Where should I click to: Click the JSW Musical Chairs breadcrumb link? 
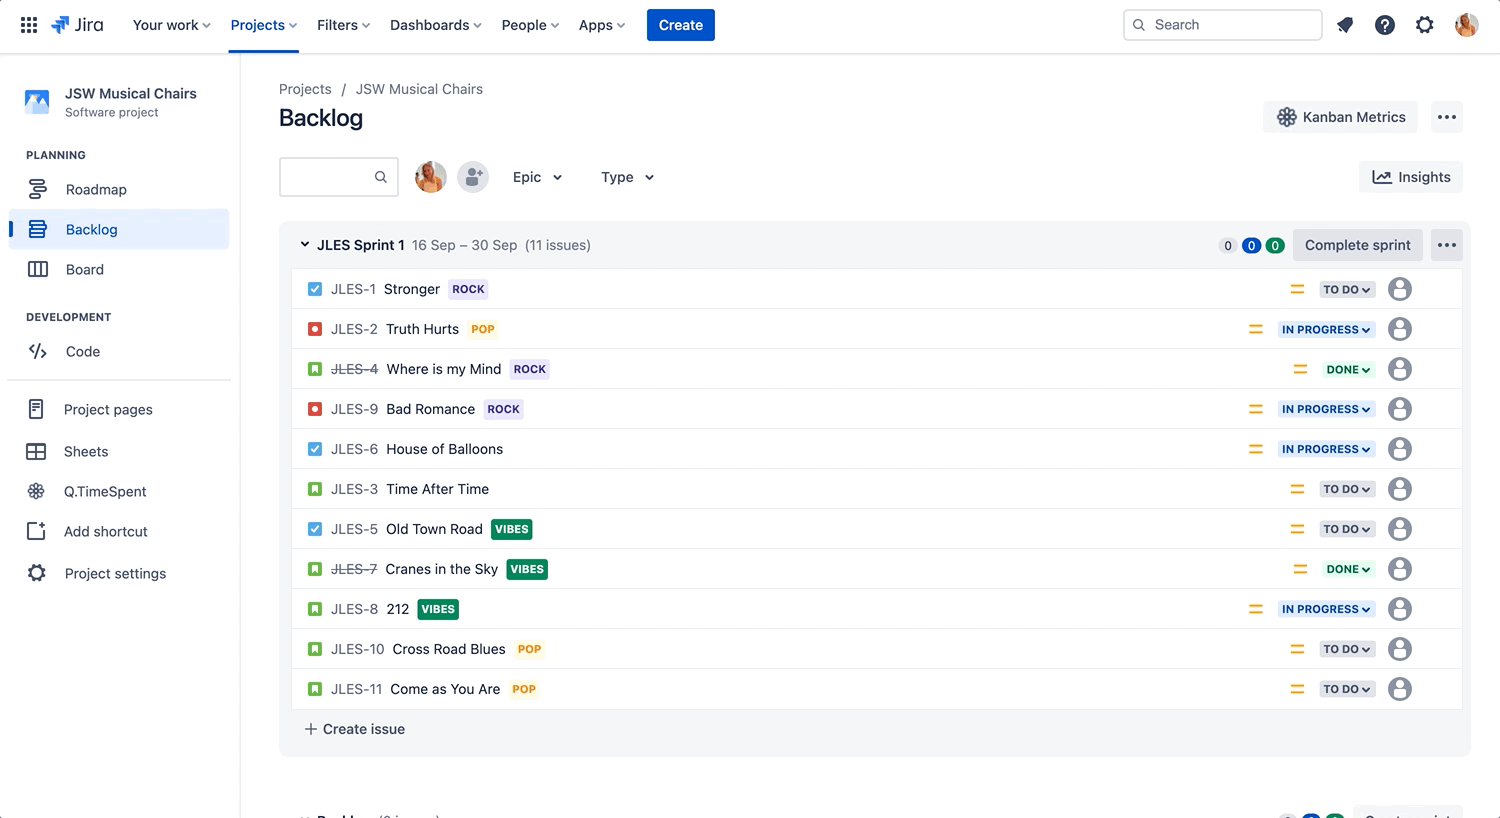419,89
